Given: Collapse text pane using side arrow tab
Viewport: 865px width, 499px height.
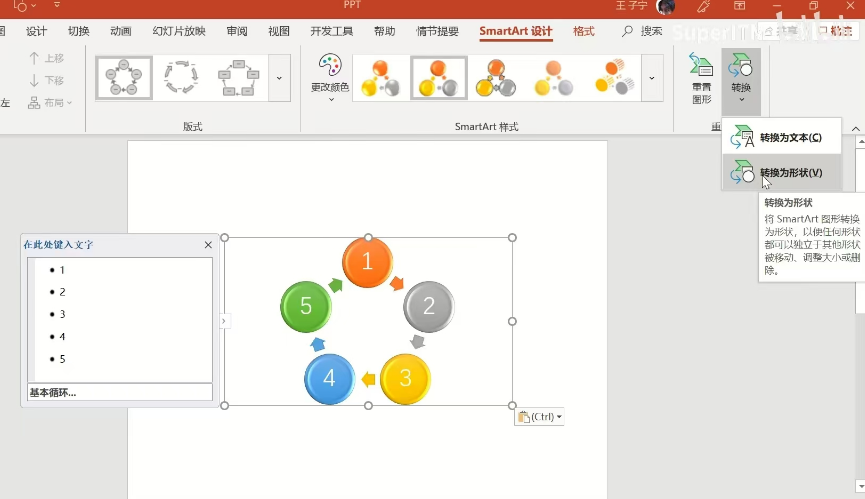Looking at the screenshot, I should 223,321.
